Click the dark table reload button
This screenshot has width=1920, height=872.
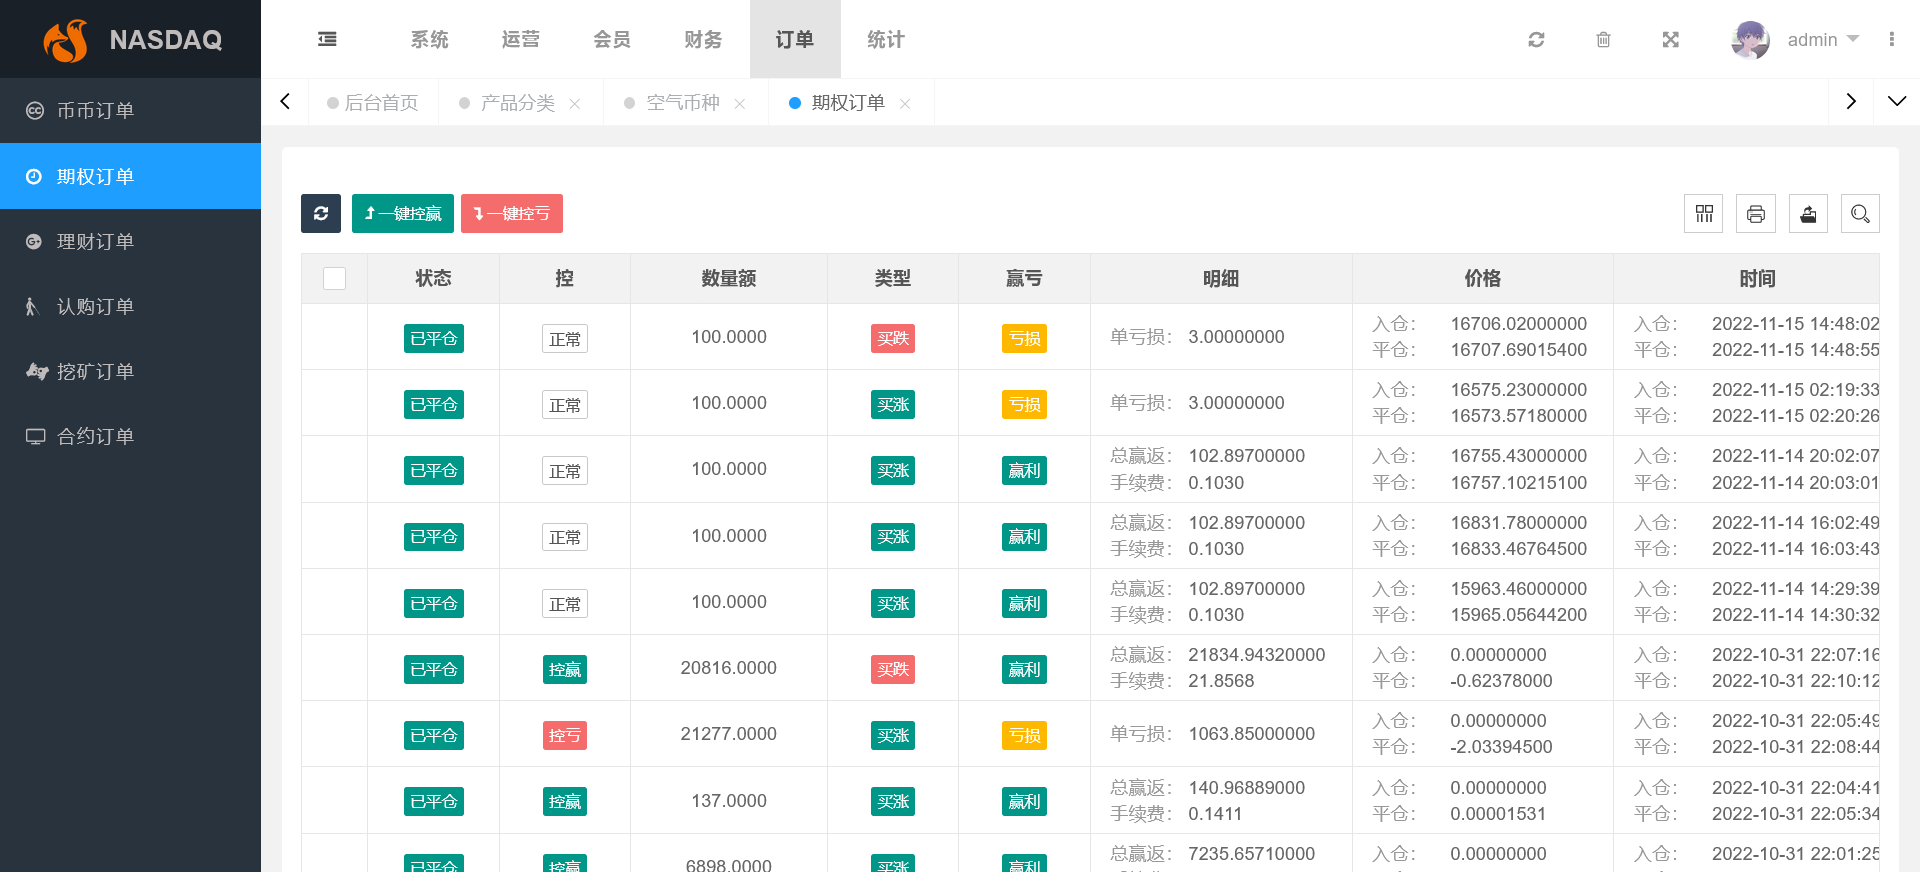click(x=321, y=214)
